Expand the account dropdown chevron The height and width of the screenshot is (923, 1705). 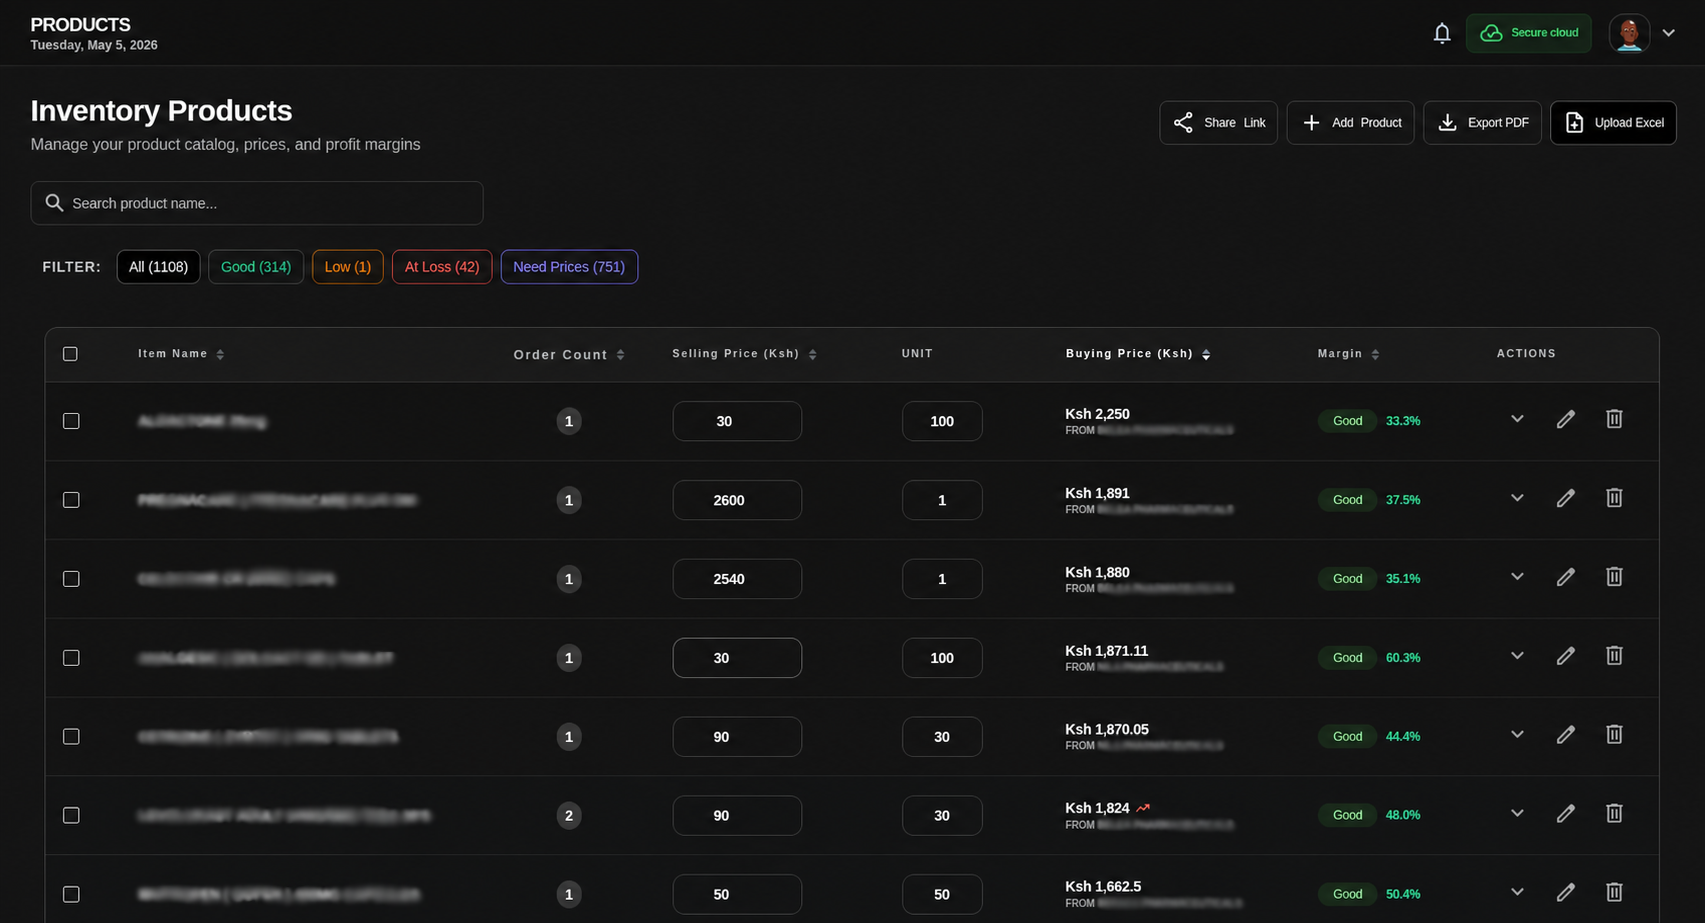point(1668,33)
